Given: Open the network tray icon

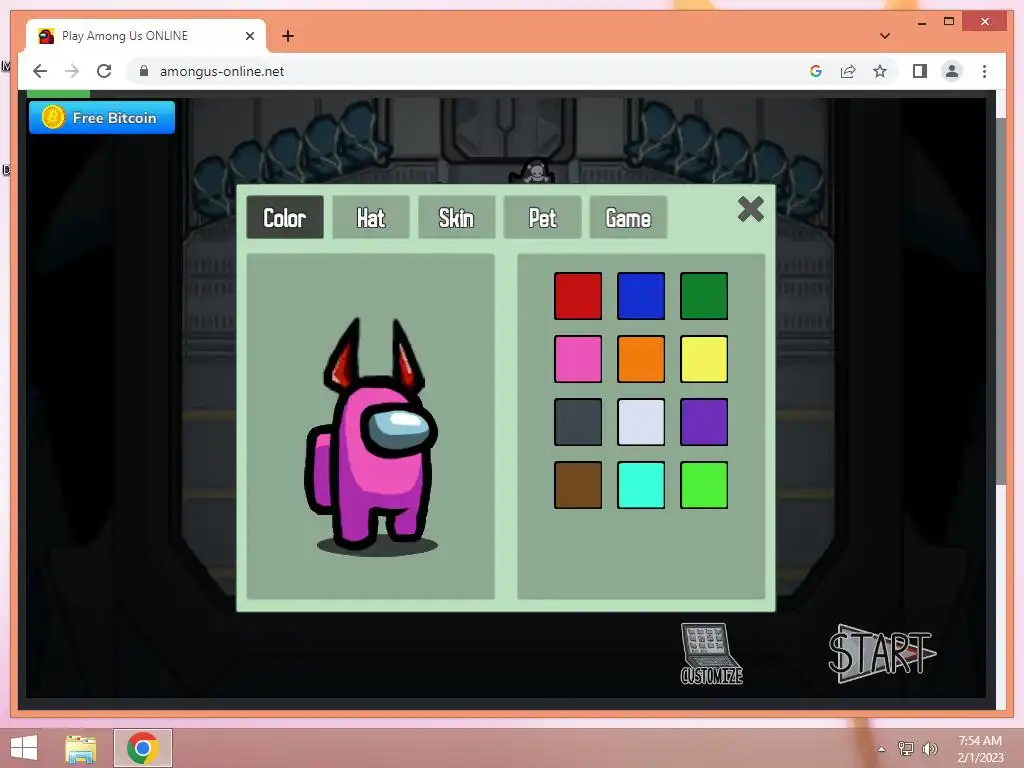Looking at the screenshot, I should point(906,748).
